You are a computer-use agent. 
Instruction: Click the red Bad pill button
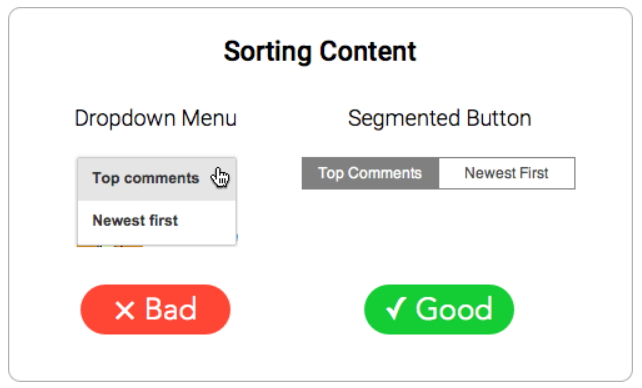click(x=156, y=309)
